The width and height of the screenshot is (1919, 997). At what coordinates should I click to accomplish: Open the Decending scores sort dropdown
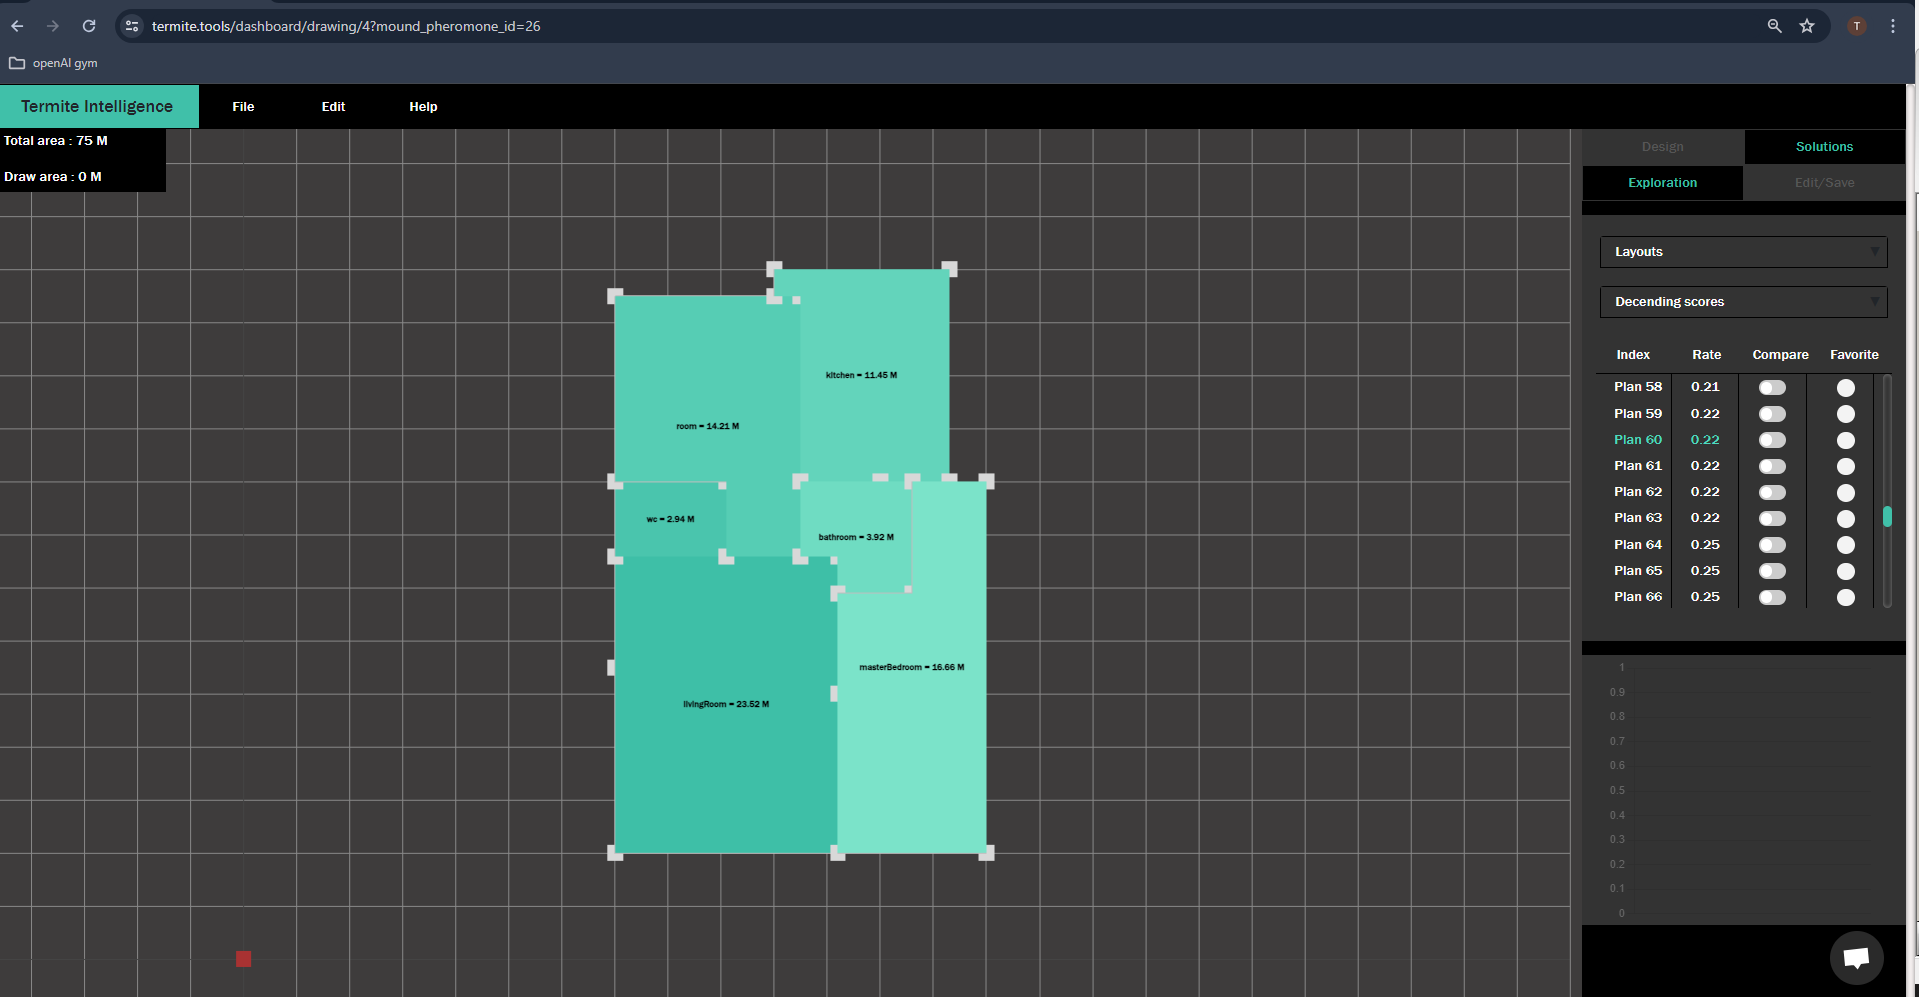point(1743,302)
